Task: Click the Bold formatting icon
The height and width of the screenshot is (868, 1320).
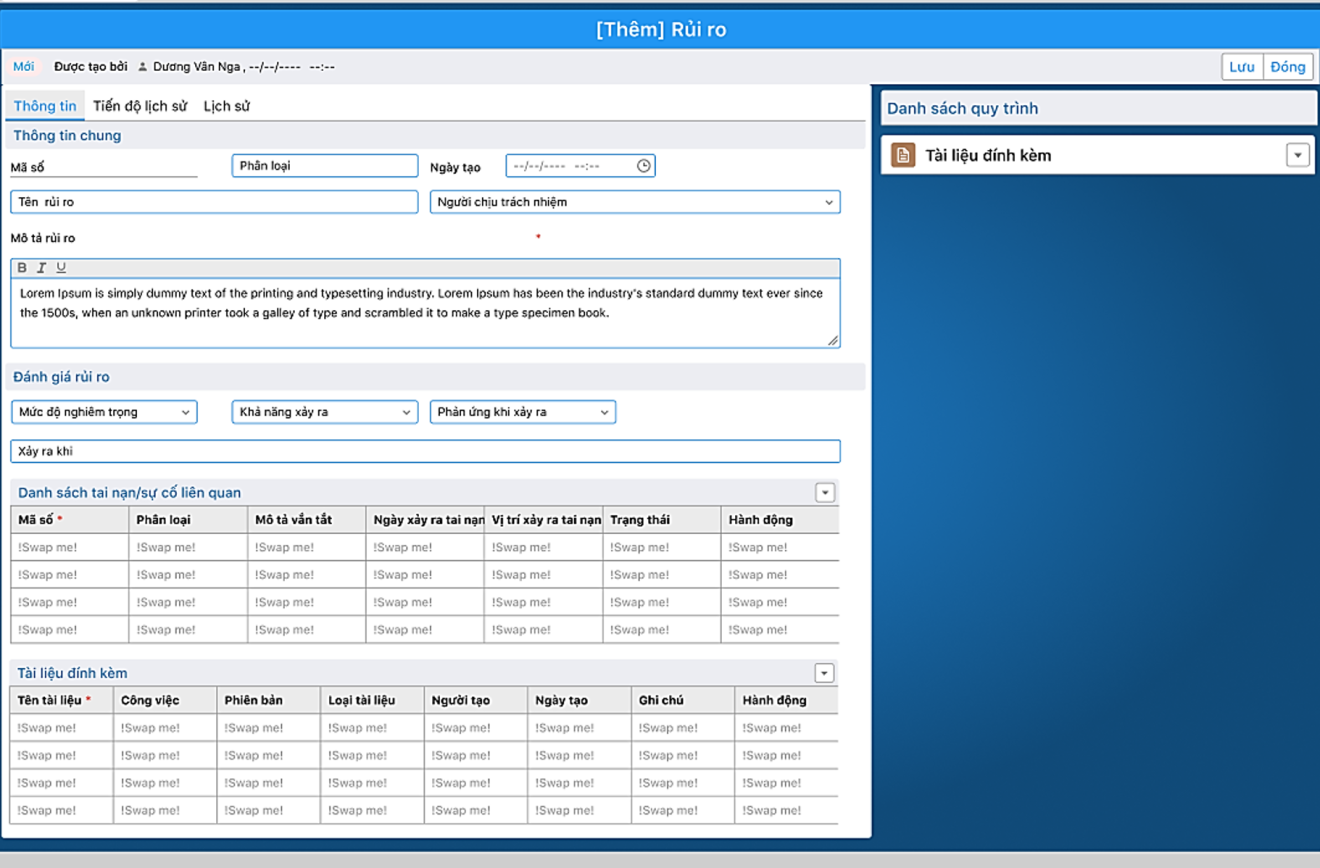Action: tap(22, 268)
